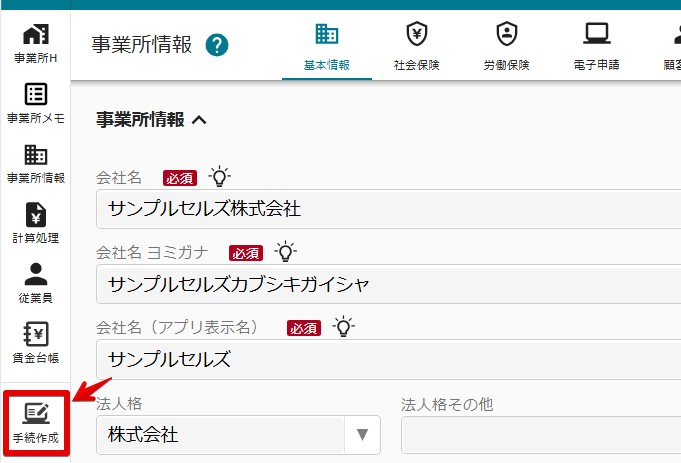Click the 必須 badge beside 会社名

tap(180, 178)
